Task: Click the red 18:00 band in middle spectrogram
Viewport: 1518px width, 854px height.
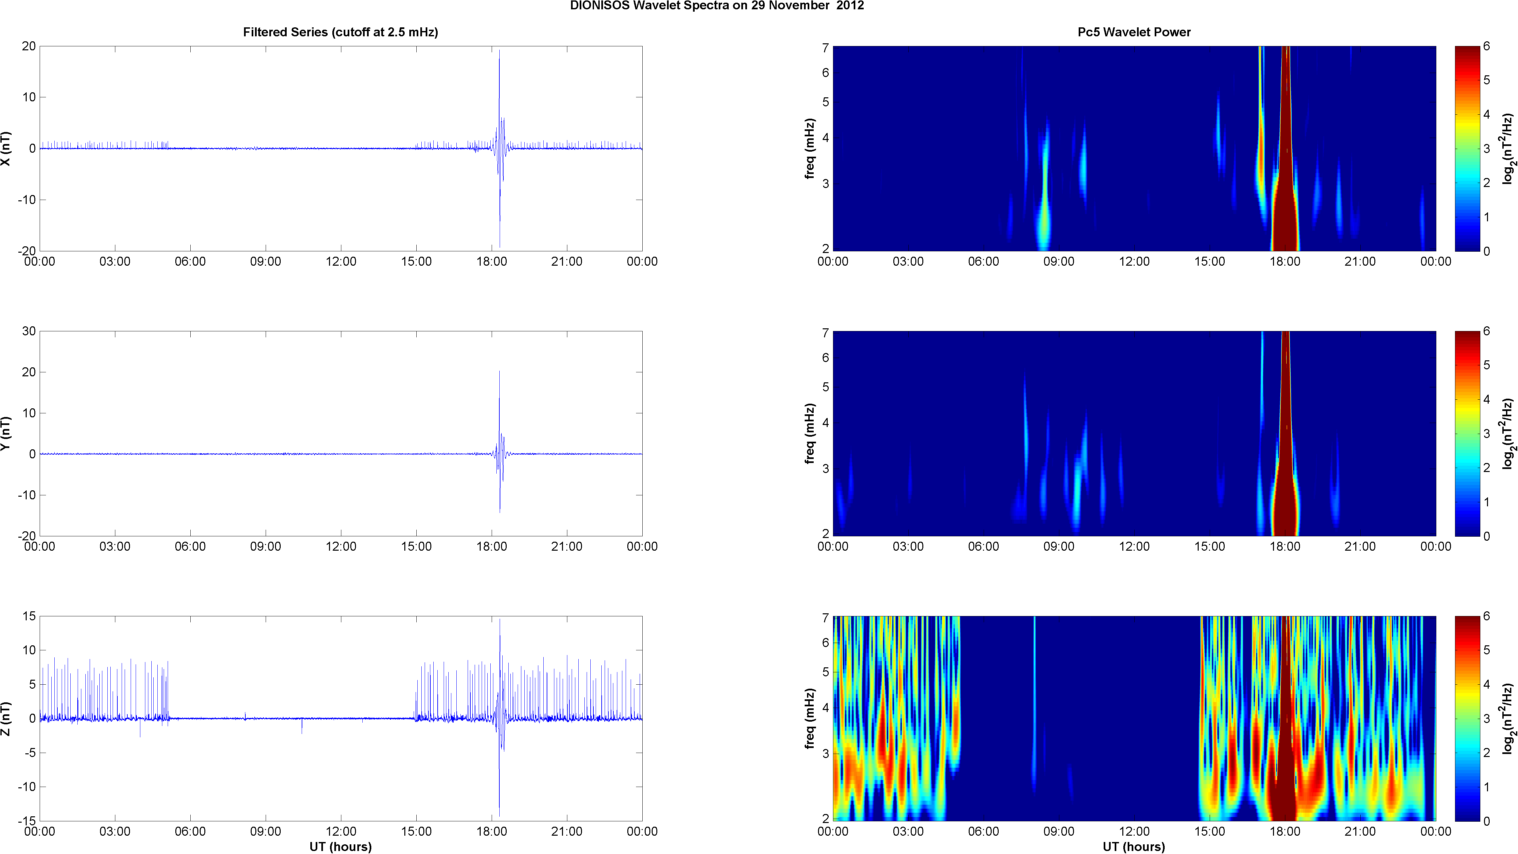Action: (1285, 434)
